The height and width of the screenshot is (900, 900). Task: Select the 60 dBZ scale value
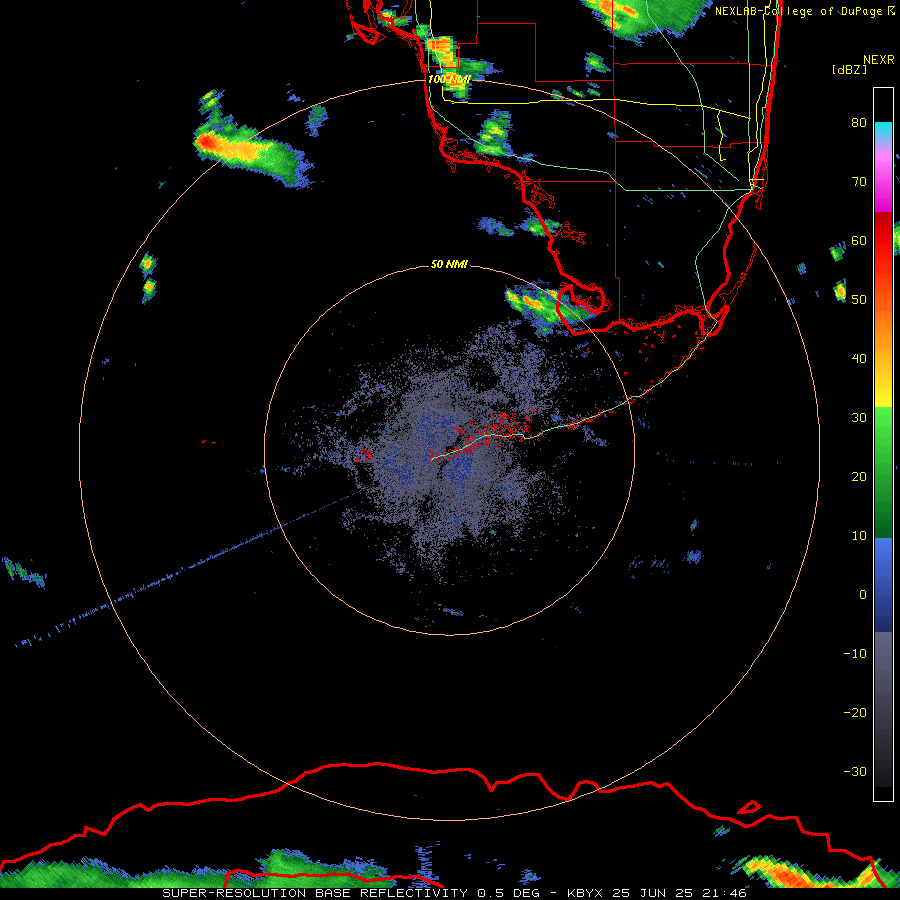point(859,240)
